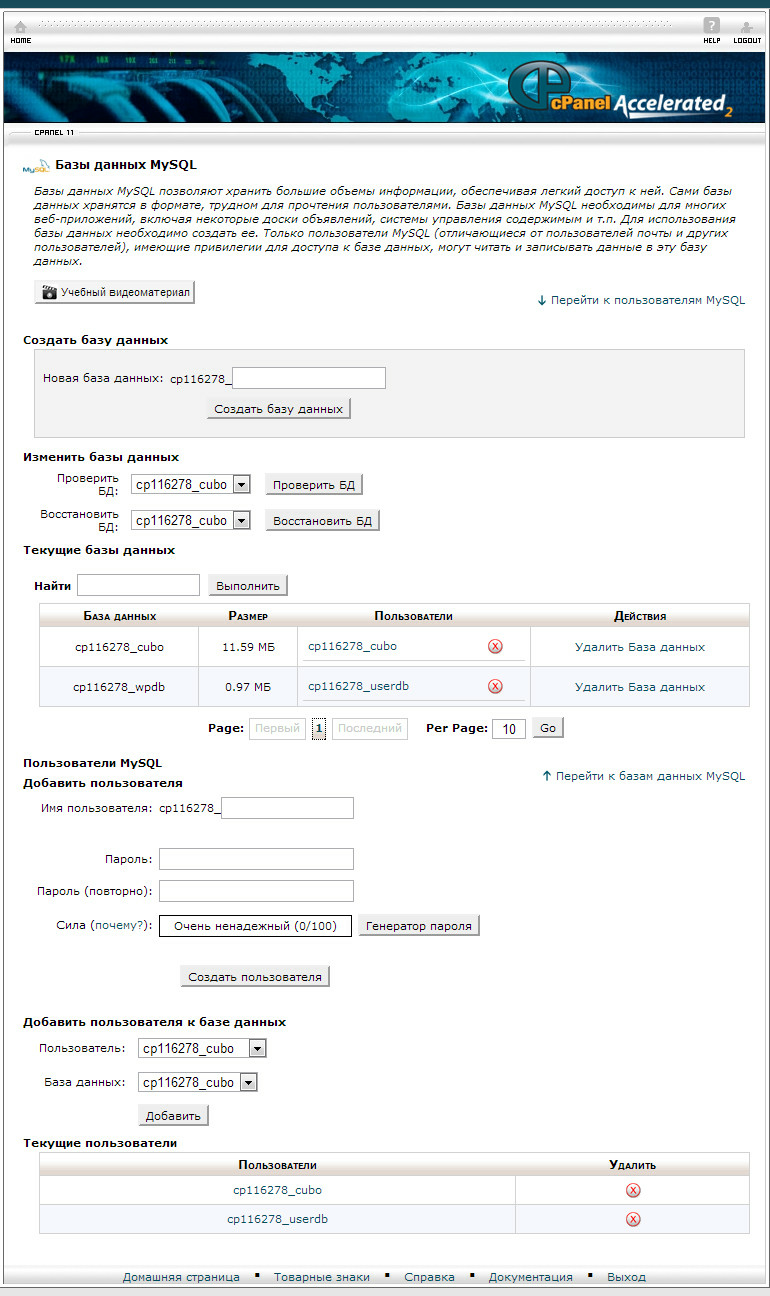
Task: Click the Выполнить search button
Action: coord(248,585)
